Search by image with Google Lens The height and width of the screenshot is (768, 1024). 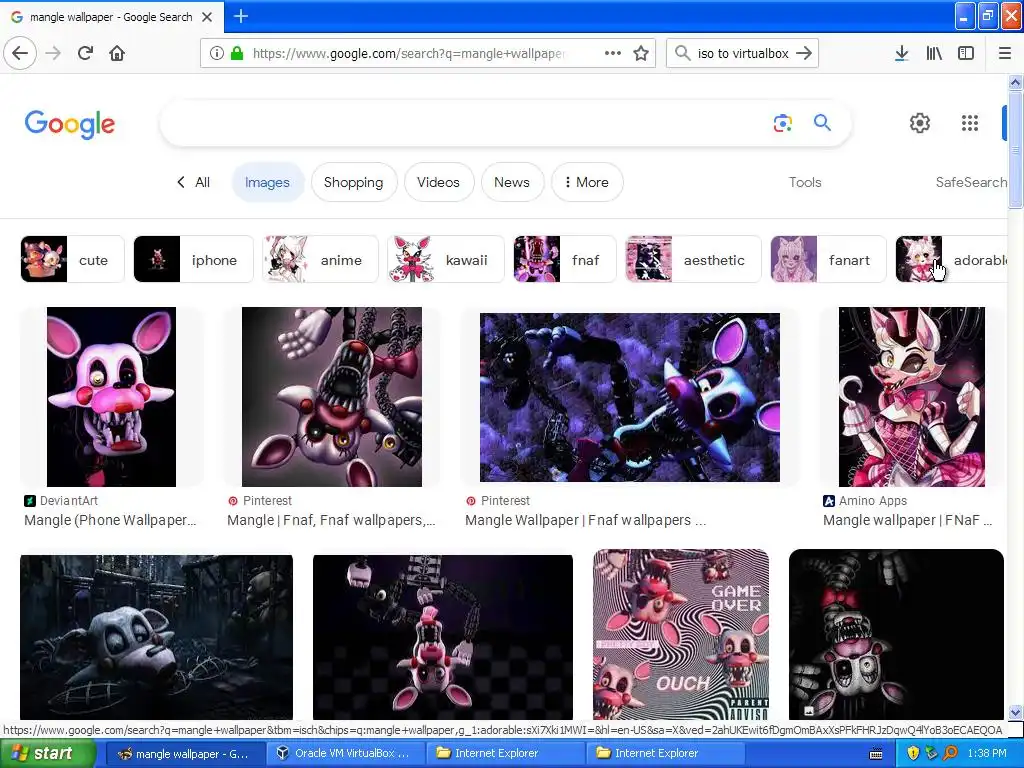782,123
